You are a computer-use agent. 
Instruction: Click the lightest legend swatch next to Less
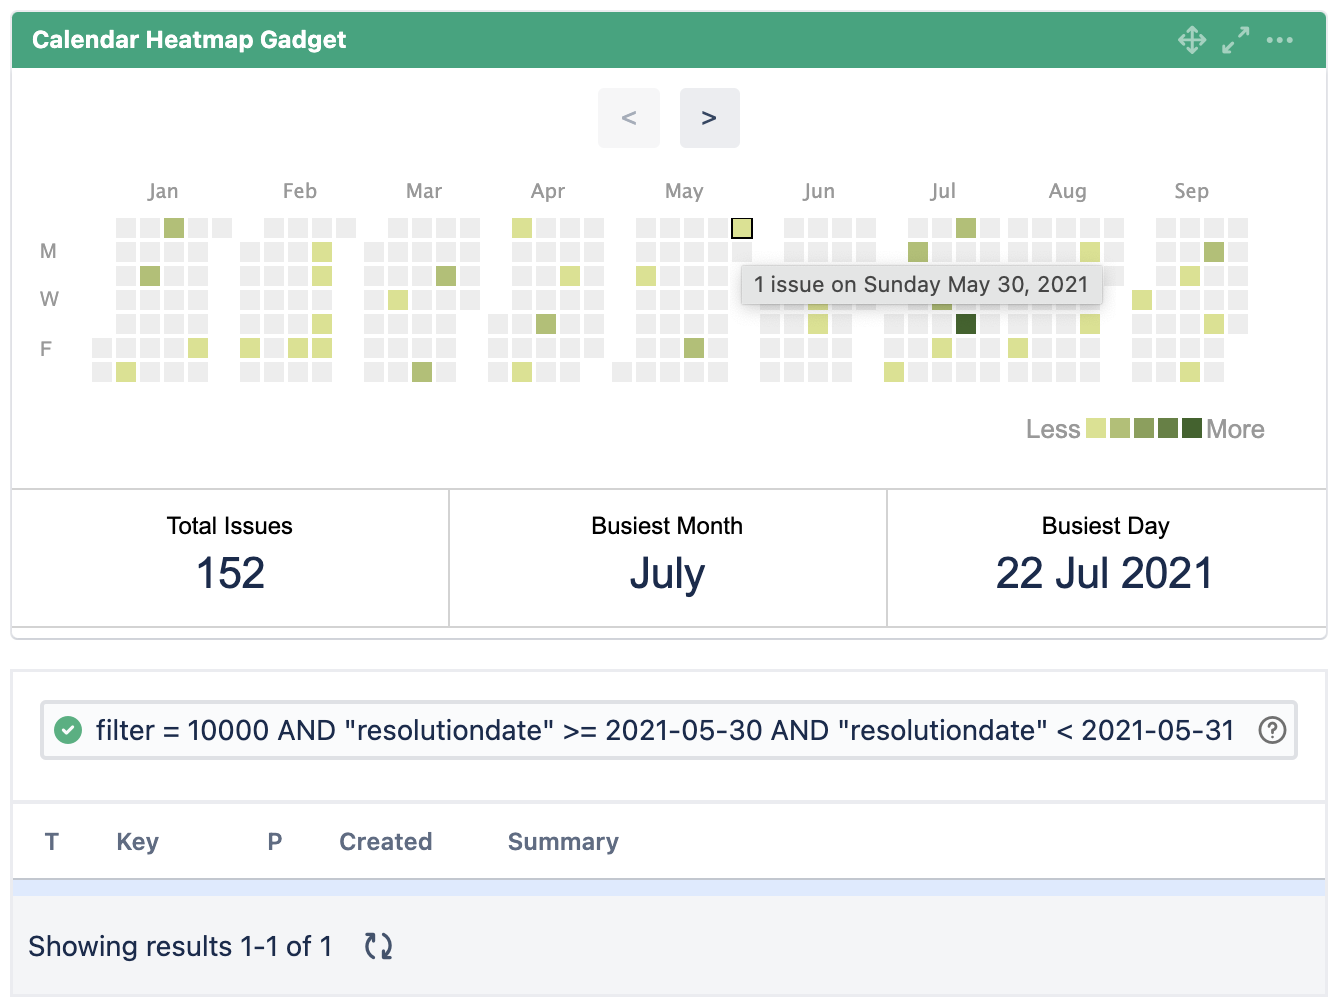(x=1096, y=429)
